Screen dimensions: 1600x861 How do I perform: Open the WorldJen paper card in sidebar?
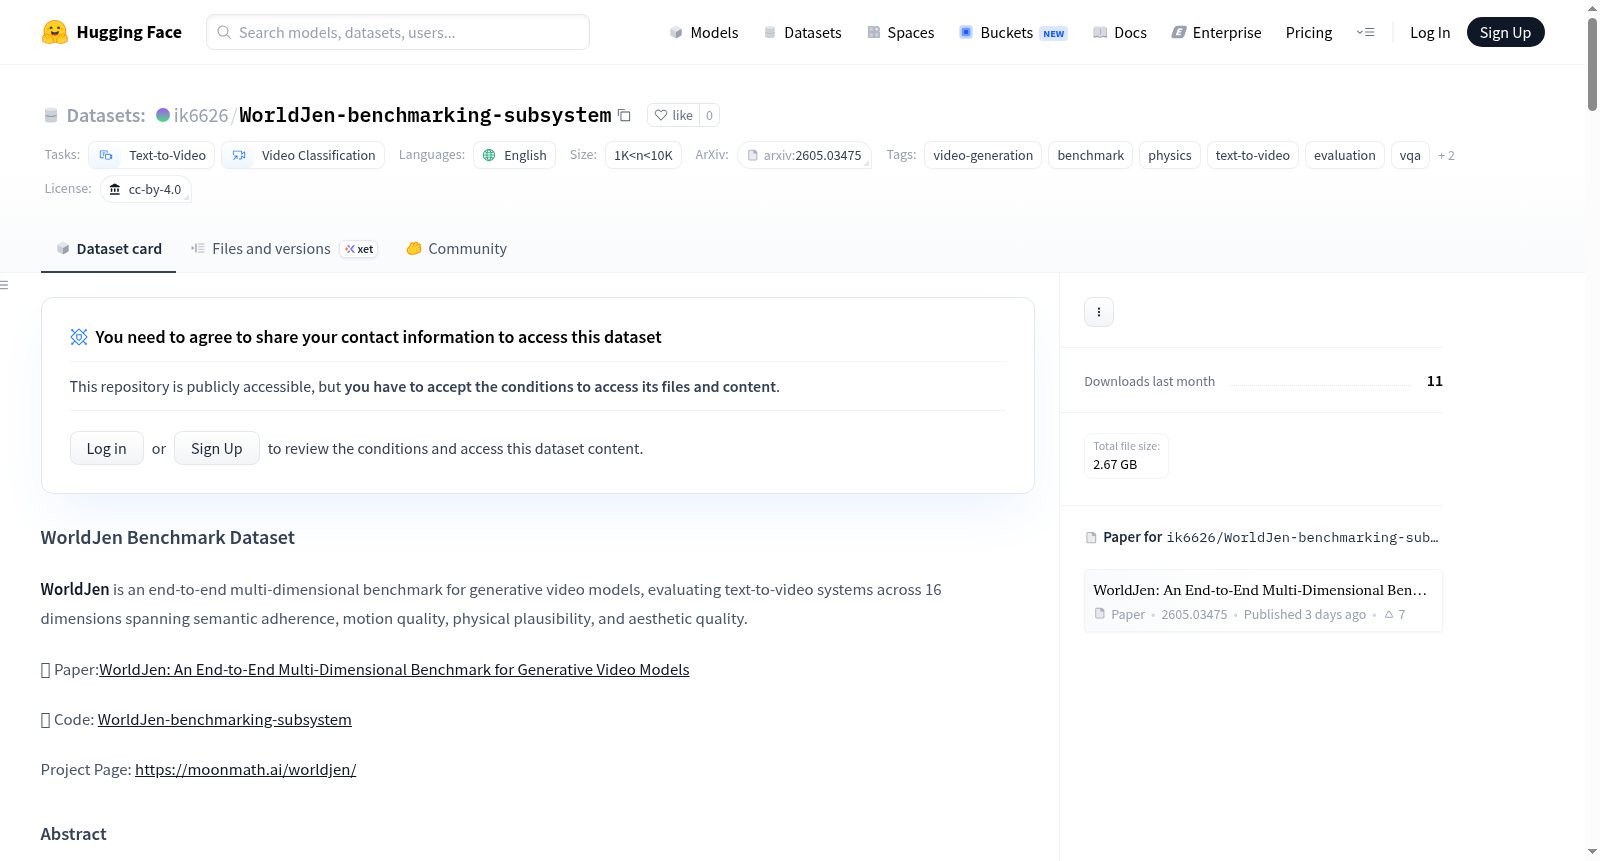[1263, 601]
